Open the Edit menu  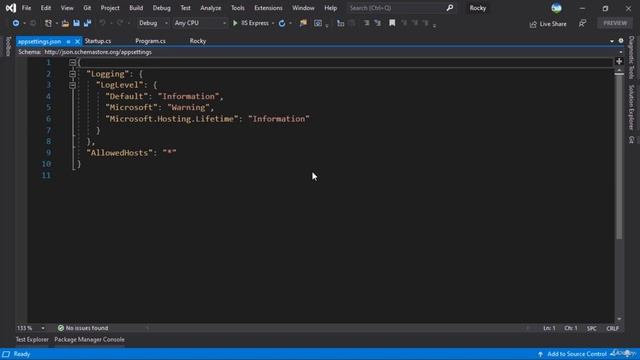[46, 8]
